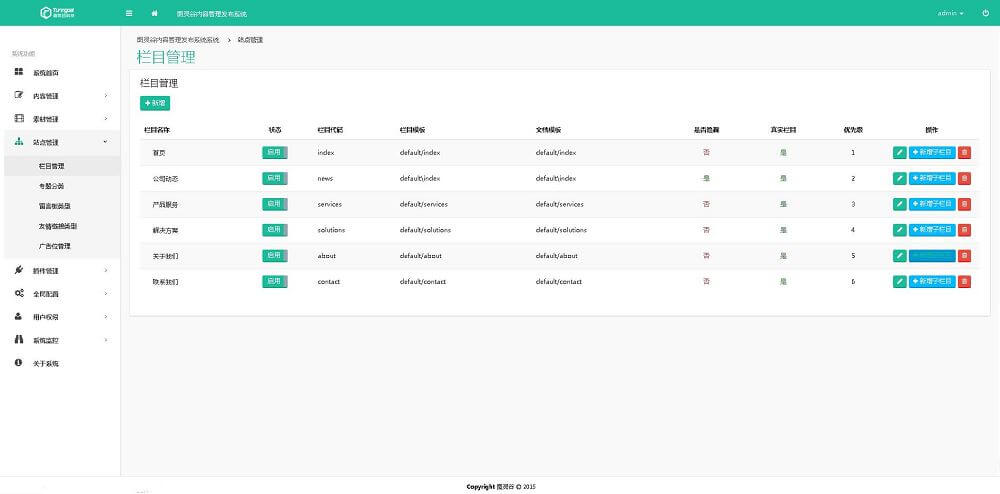This screenshot has height=494, width=1000.
Task: Click the green edit pencil for index row
Action: coord(899,152)
